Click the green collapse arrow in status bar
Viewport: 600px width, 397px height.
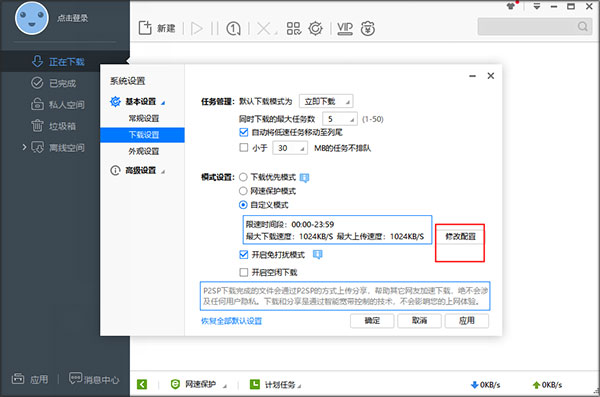click(142, 384)
